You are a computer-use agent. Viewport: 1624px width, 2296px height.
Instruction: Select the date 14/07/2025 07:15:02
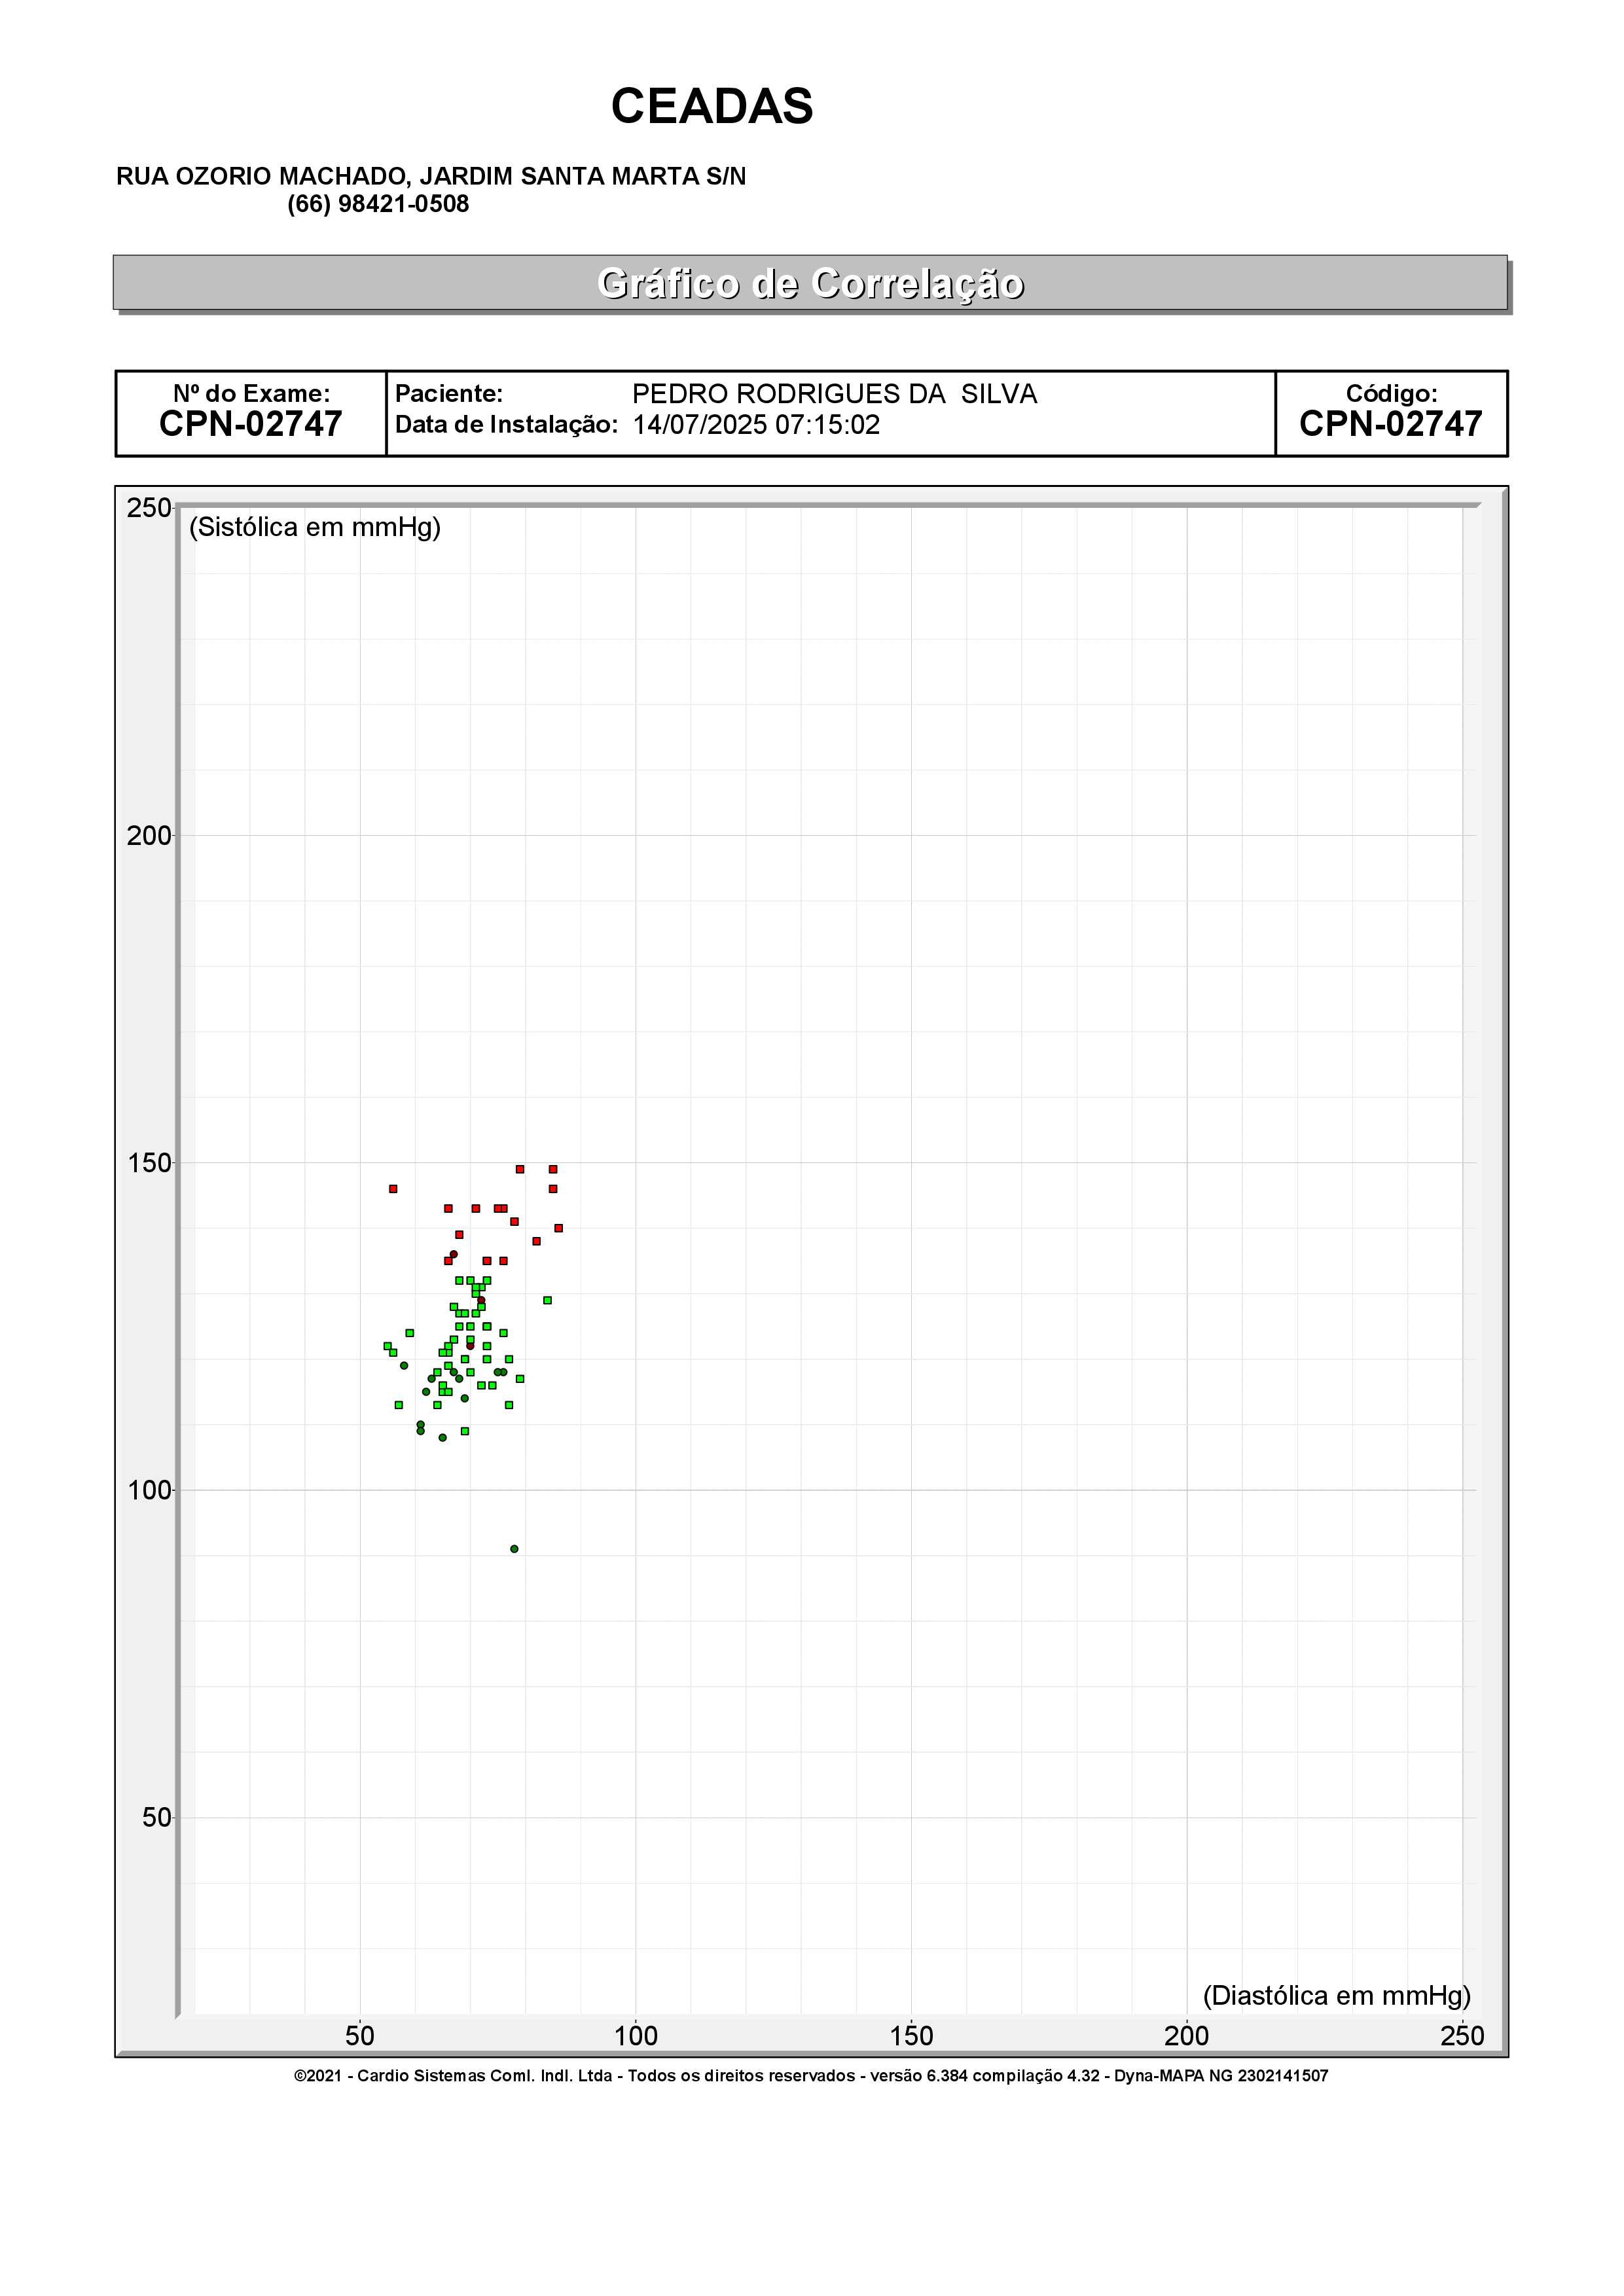click(x=756, y=425)
